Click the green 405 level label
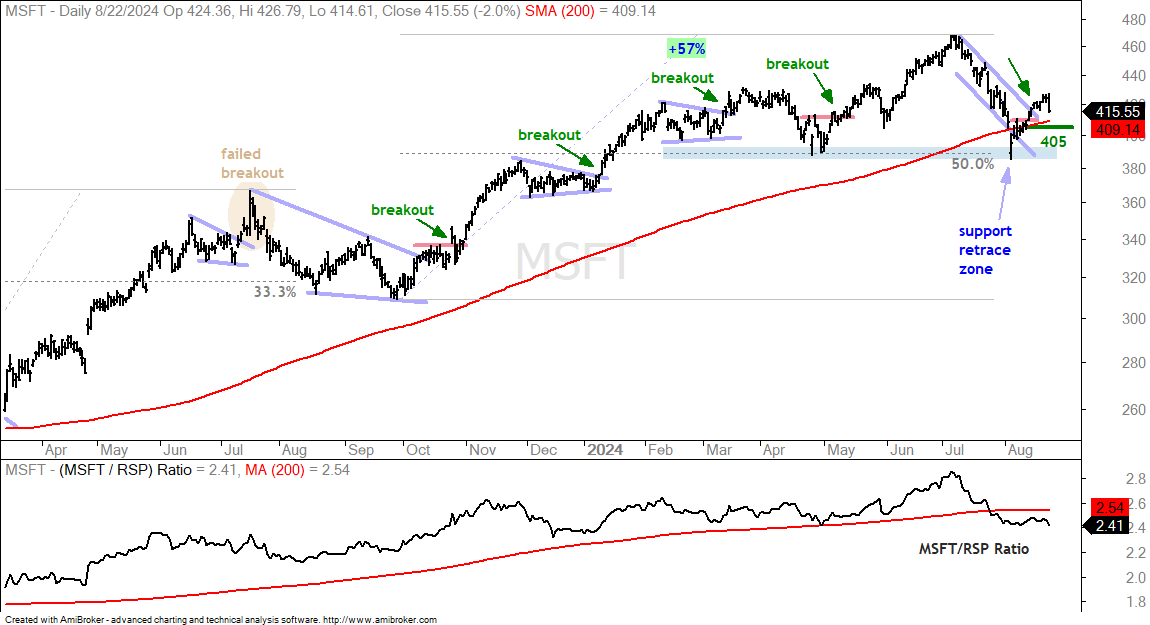The image size is (1150, 625). pos(1053,142)
